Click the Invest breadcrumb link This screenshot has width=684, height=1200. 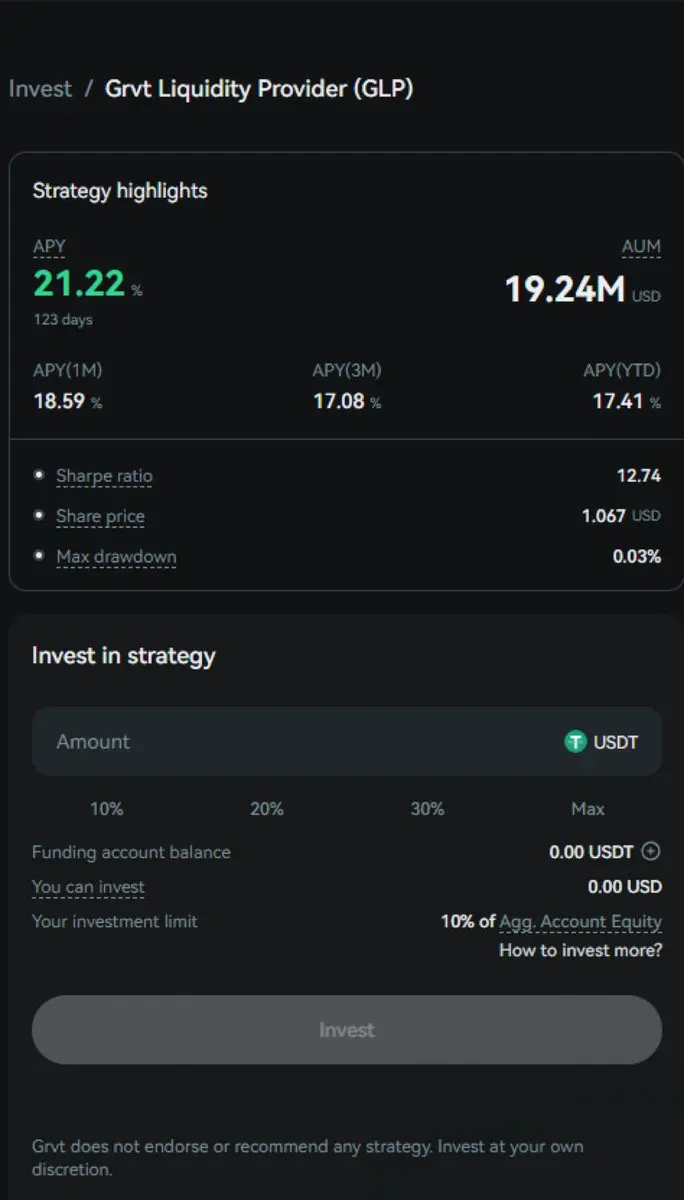(40, 89)
